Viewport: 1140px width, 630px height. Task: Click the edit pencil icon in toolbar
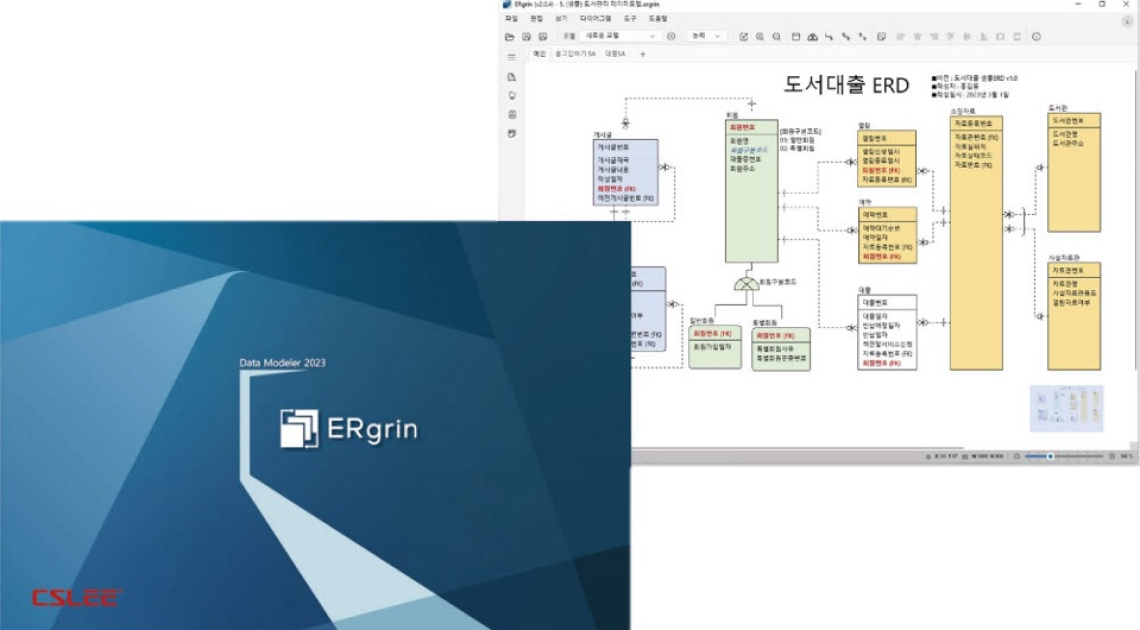pyautogui.click(x=743, y=36)
